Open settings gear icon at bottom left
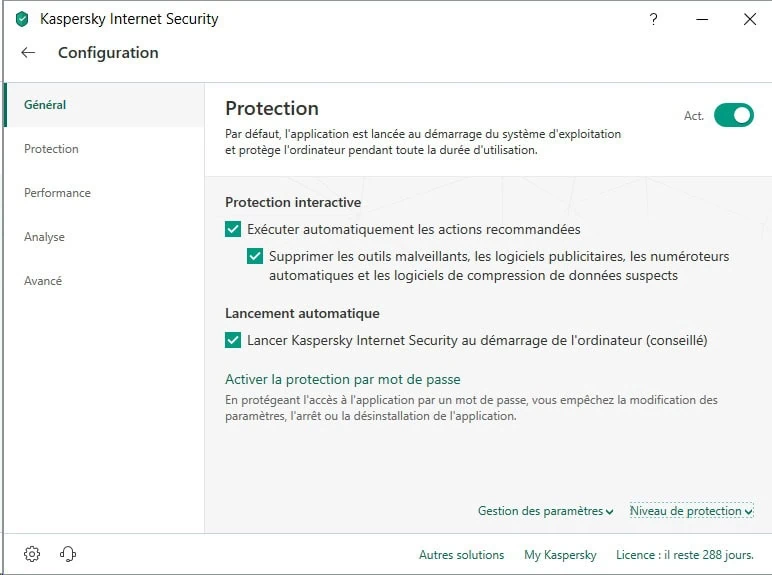 click(x=32, y=554)
